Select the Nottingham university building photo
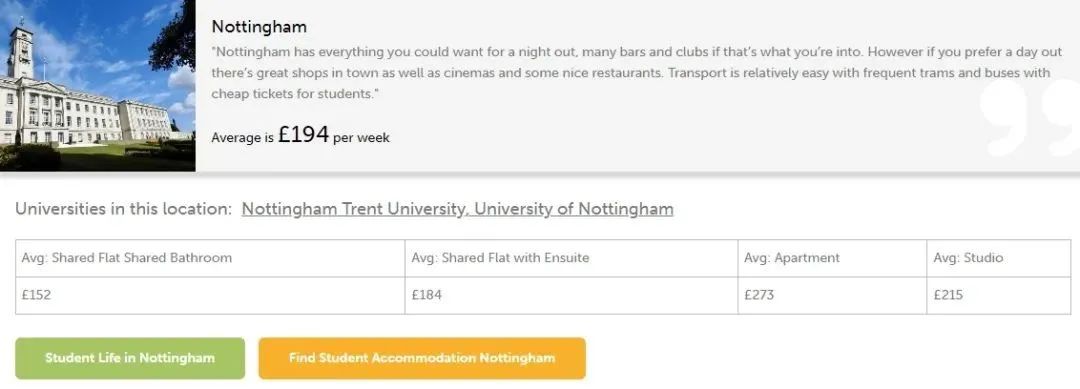This screenshot has height=389, width=1080. coord(98,85)
